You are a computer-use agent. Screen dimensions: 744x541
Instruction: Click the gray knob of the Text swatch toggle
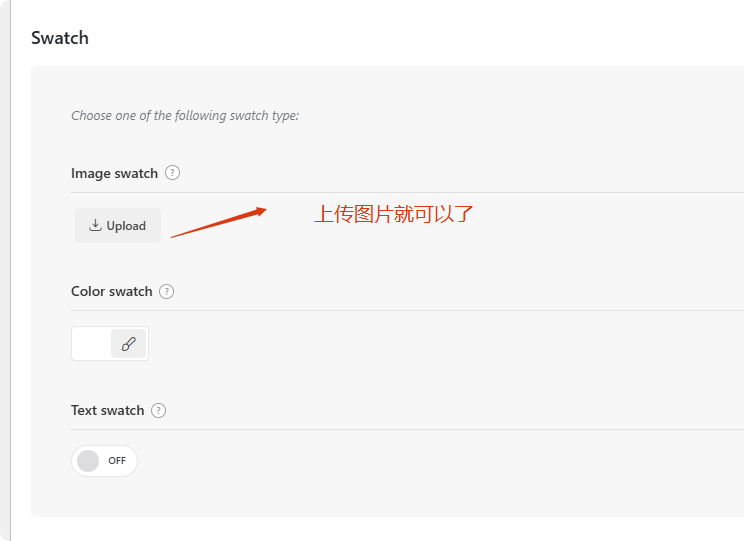88,461
